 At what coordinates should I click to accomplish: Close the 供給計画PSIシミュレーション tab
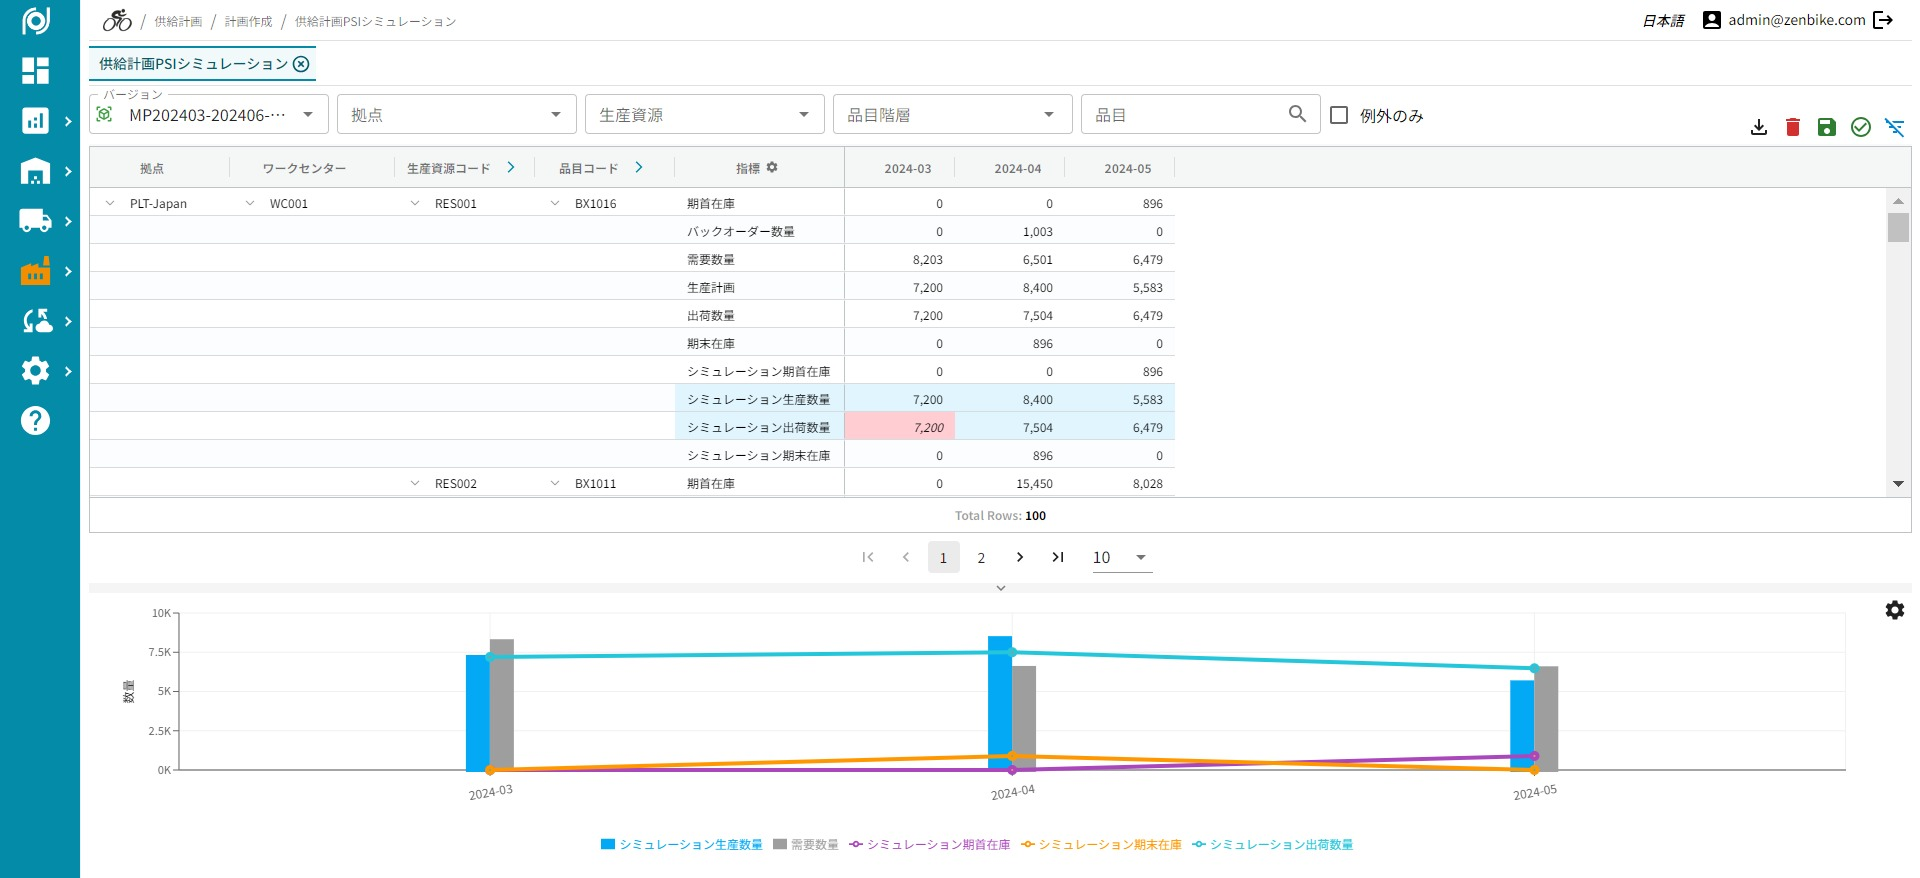point(301,64)
